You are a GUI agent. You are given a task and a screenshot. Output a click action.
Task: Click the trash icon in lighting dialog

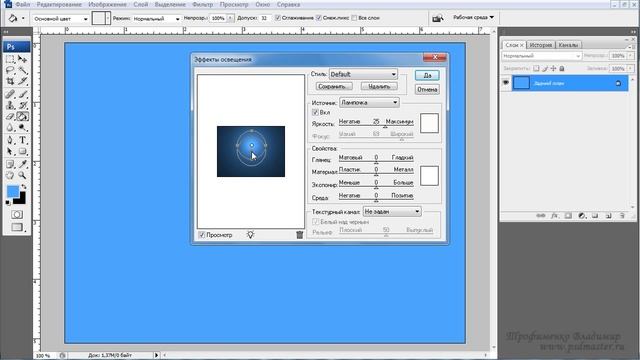pos(300,235)
